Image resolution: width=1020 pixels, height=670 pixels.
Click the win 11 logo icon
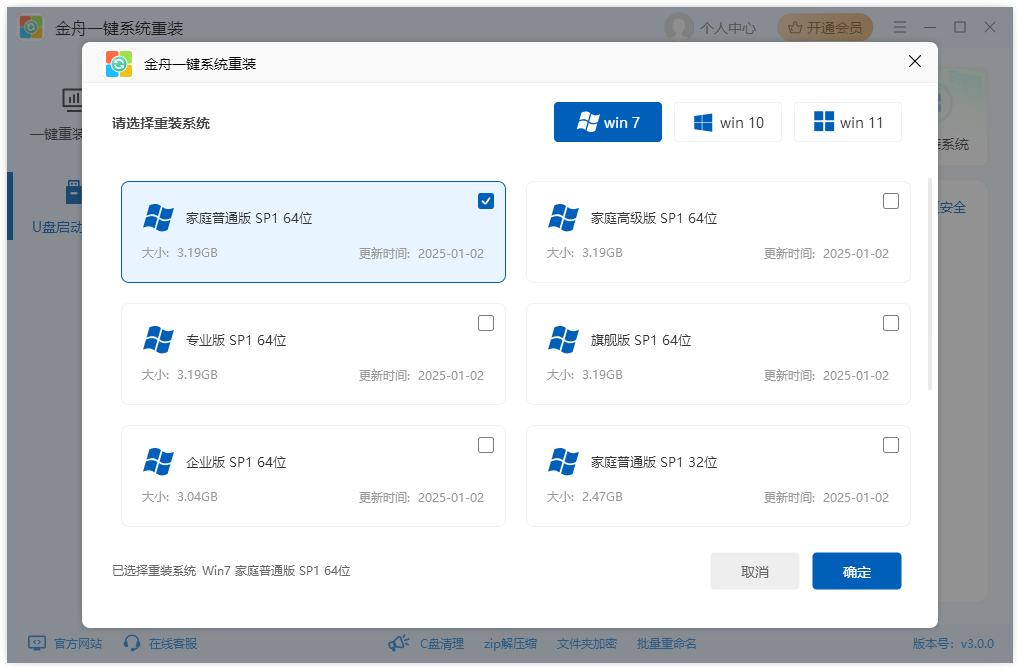click(824, 122)
